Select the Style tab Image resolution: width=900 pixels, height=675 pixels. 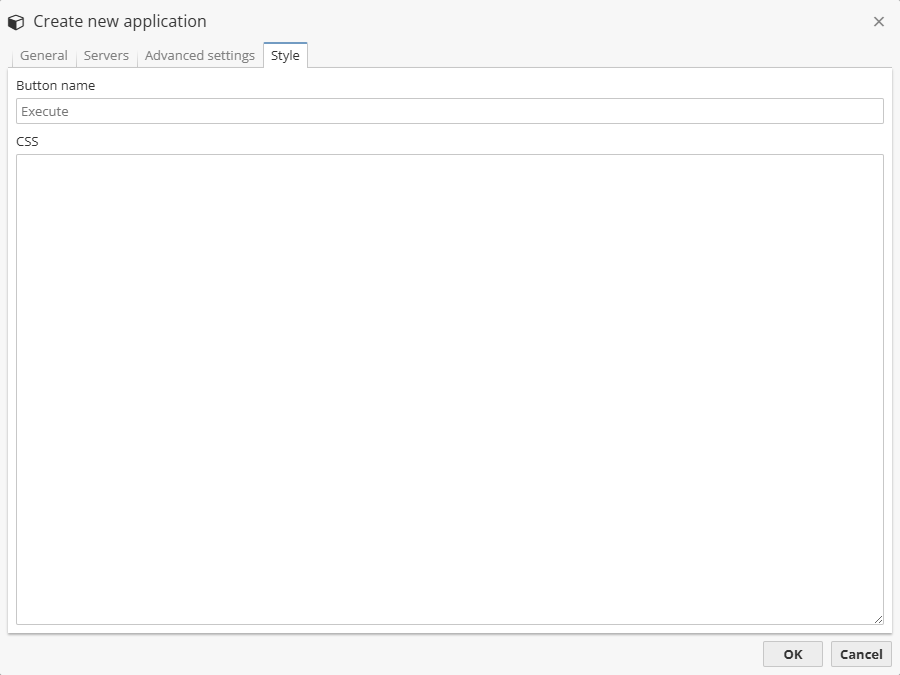(x=285, y=56)
